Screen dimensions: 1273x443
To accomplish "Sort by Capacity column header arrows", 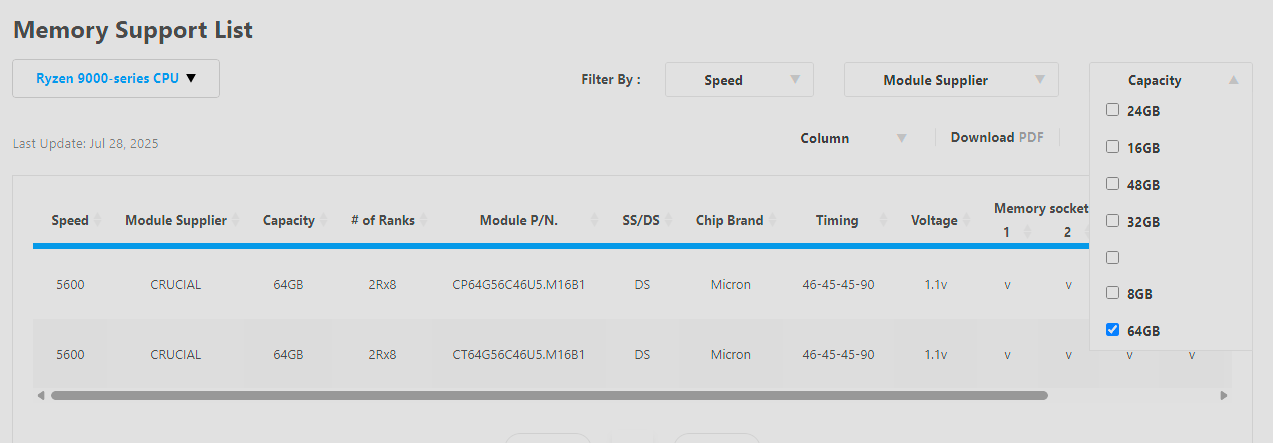I will [x=324, y=220].
